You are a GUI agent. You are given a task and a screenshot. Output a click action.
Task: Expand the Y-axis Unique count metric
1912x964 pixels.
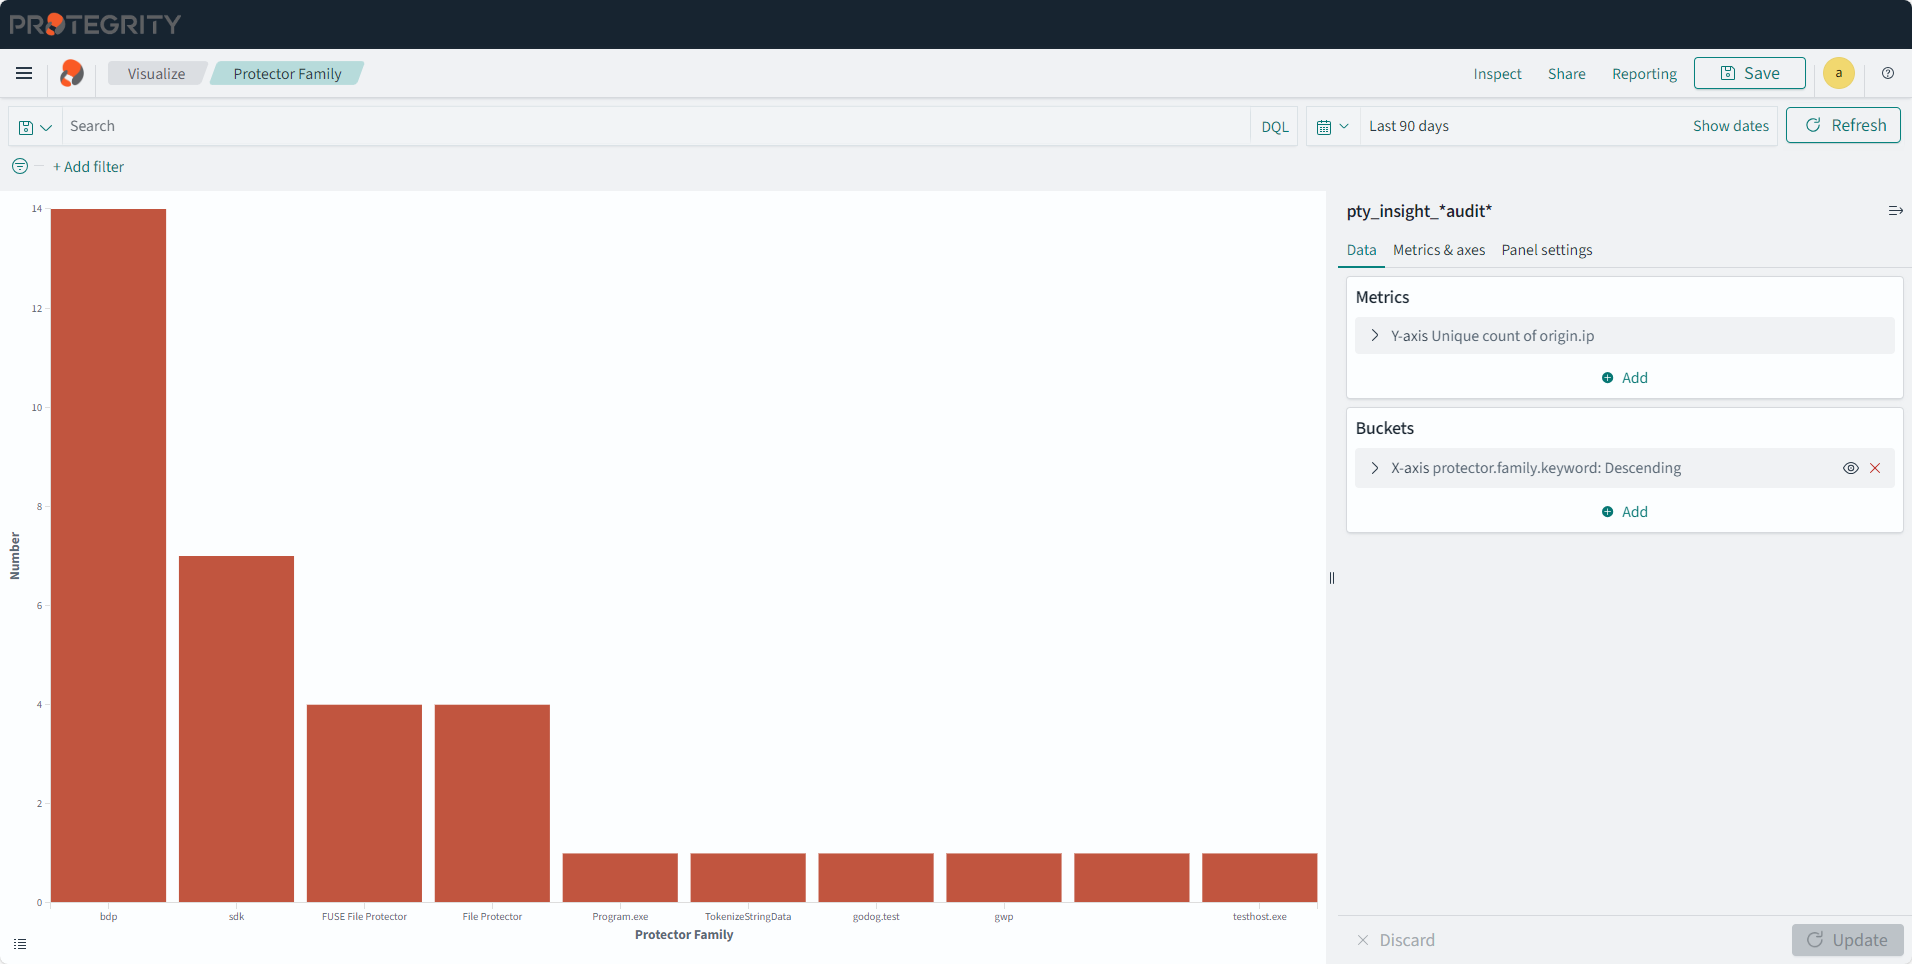click(x=1375, y=336)
